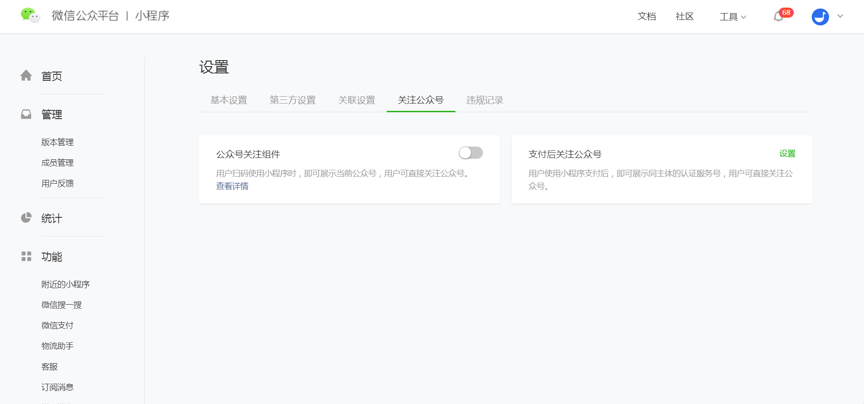Click the 公众号关注组件 card title
Image resolution: width=864 pixels, height=404 pixels.
tap(248, 154)
